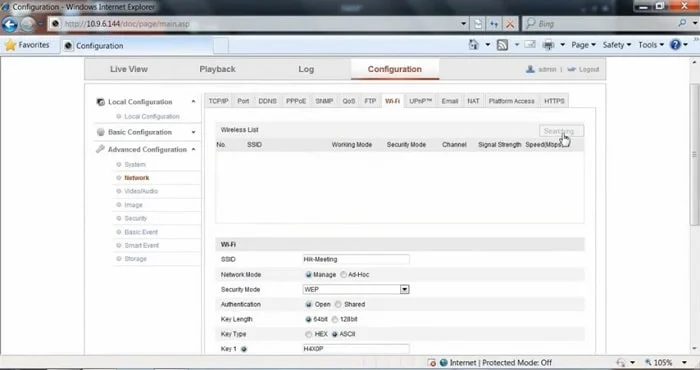
Task: Open System under Advanced Configuration
Action: coord(135,164)
